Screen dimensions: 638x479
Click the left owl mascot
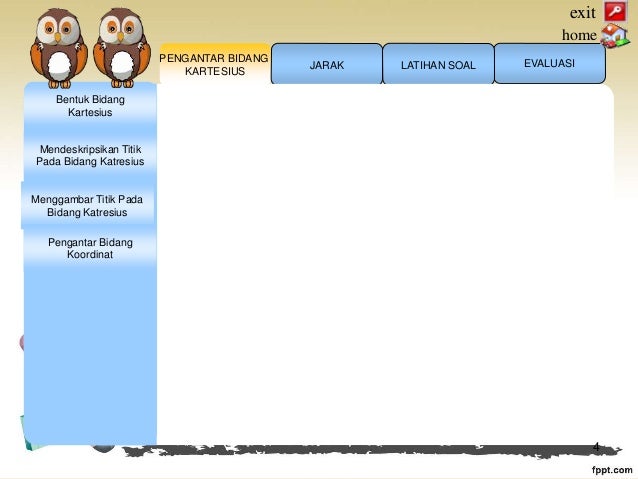59,48
